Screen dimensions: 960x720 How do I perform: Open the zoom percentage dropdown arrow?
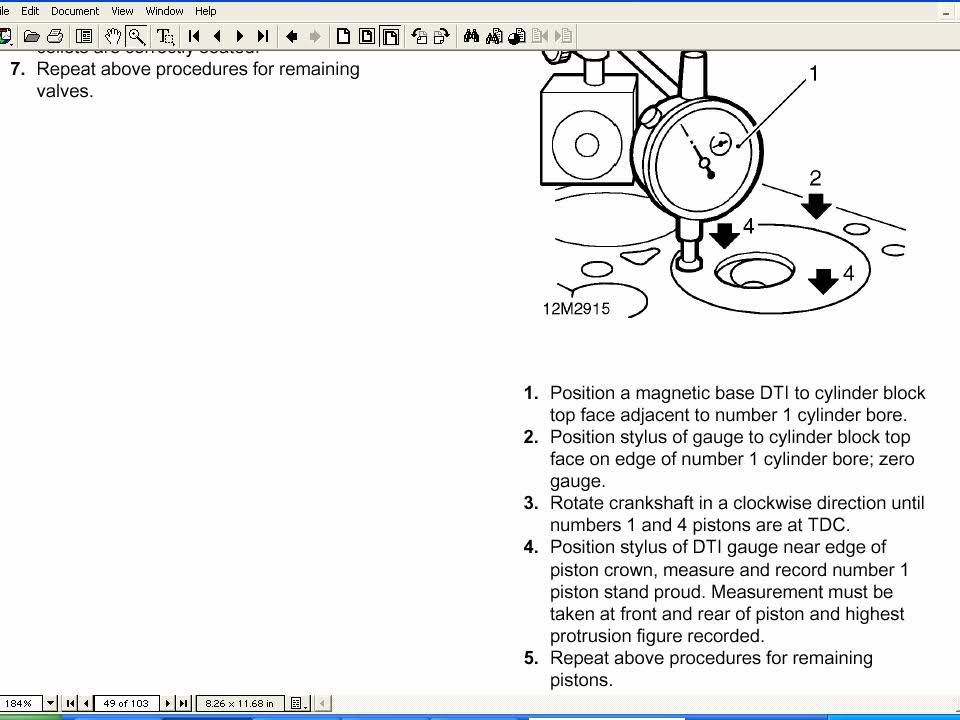[50, 703]
